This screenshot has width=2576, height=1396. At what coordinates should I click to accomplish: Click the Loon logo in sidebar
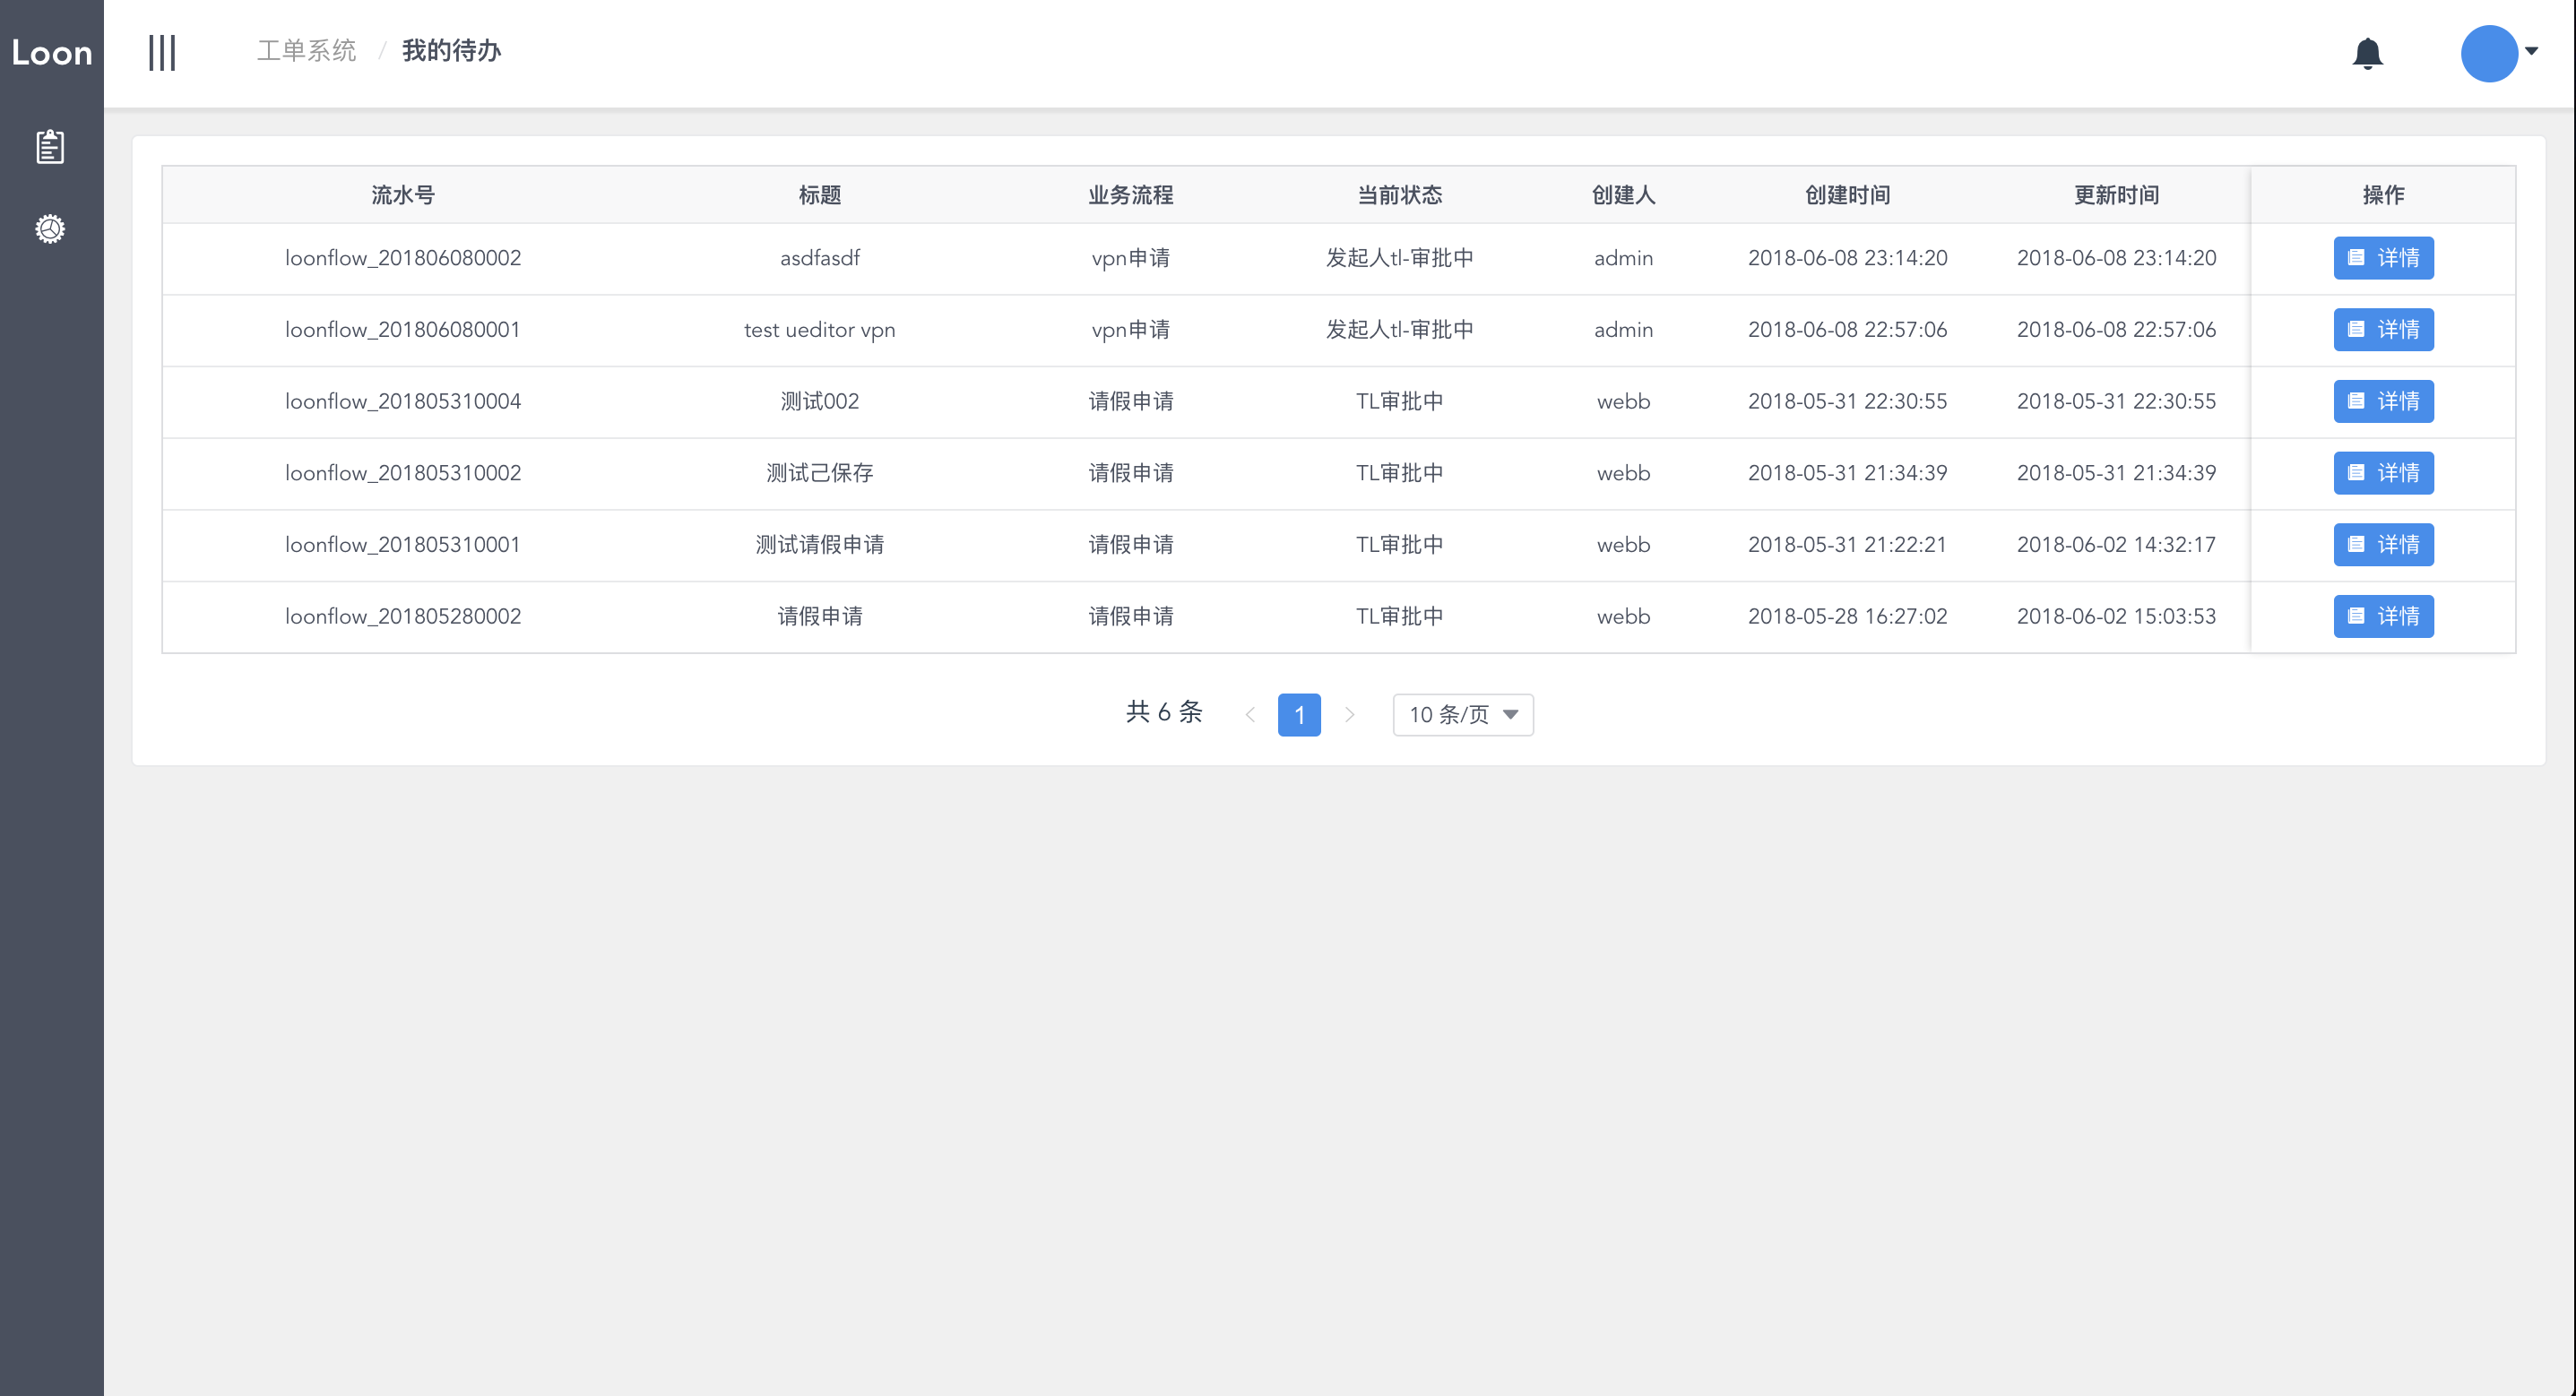52,53
